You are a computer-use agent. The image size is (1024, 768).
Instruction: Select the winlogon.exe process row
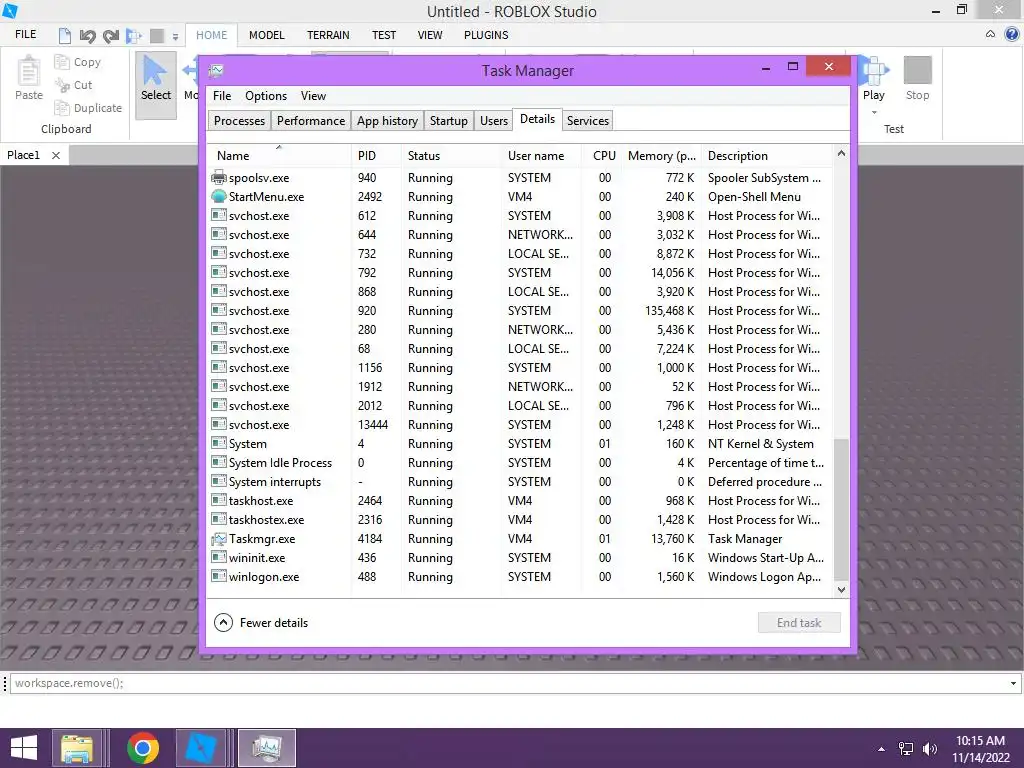click(x=520, y=577)
